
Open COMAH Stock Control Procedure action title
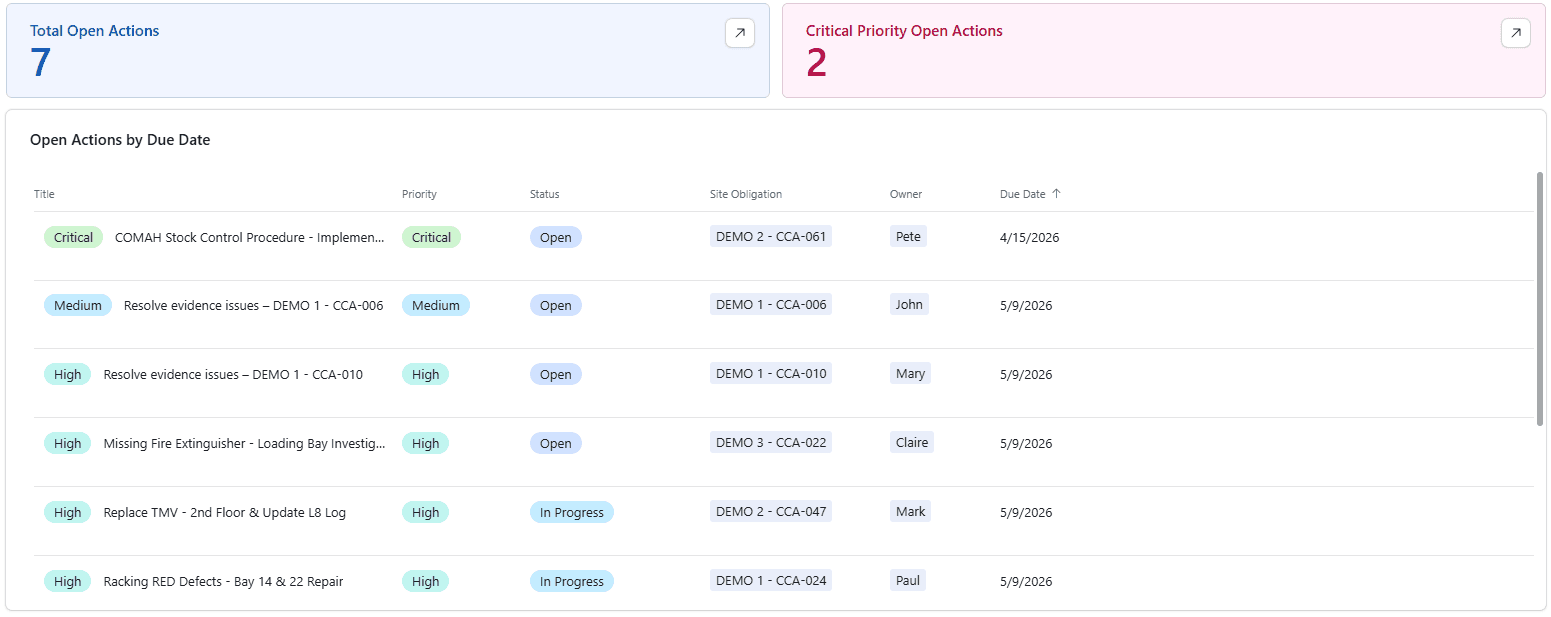250,237
